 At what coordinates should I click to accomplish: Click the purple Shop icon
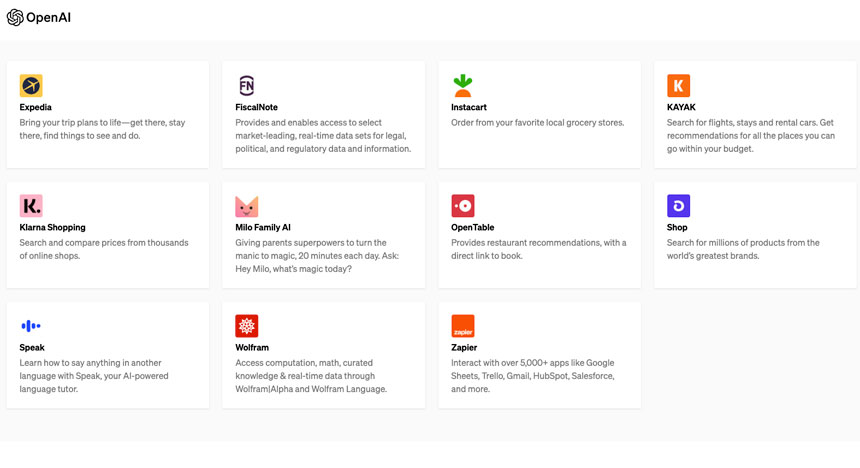[679, 206]
